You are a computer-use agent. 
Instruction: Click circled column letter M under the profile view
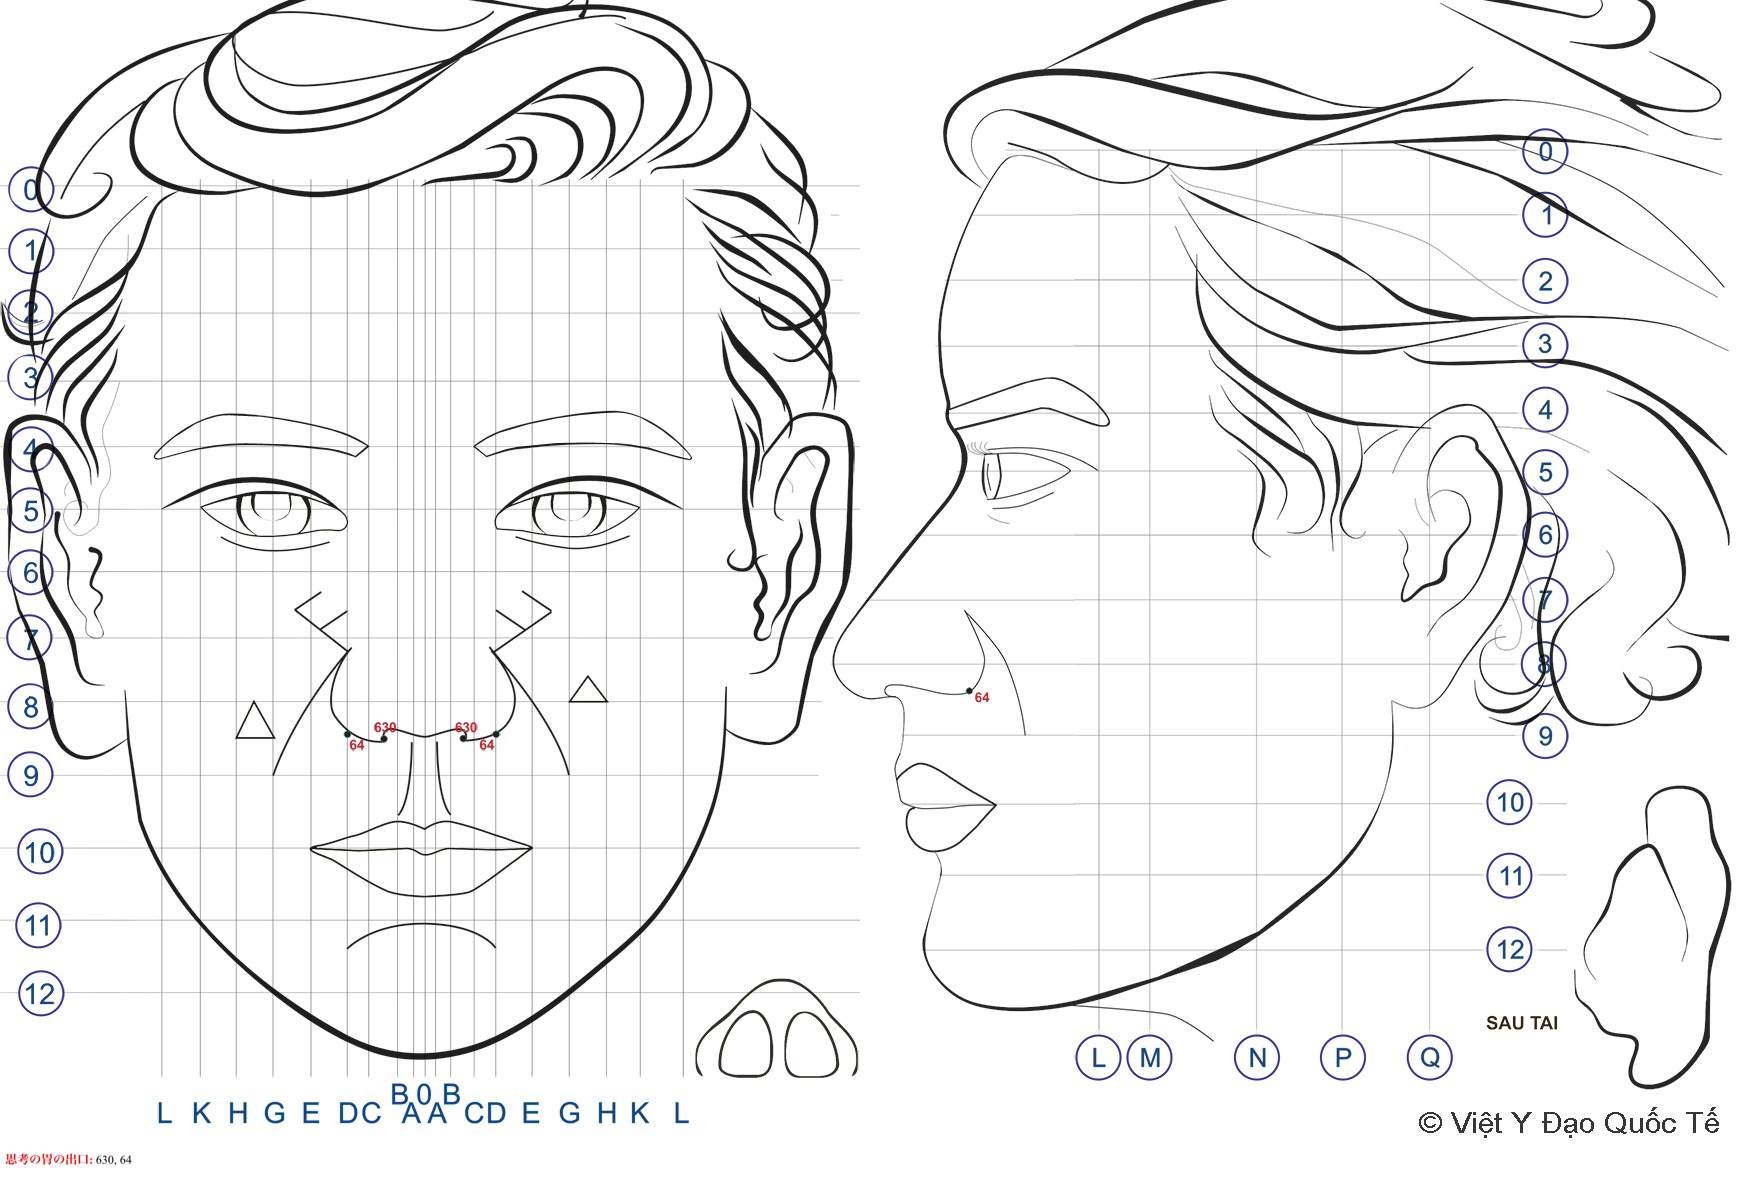1150,1058
